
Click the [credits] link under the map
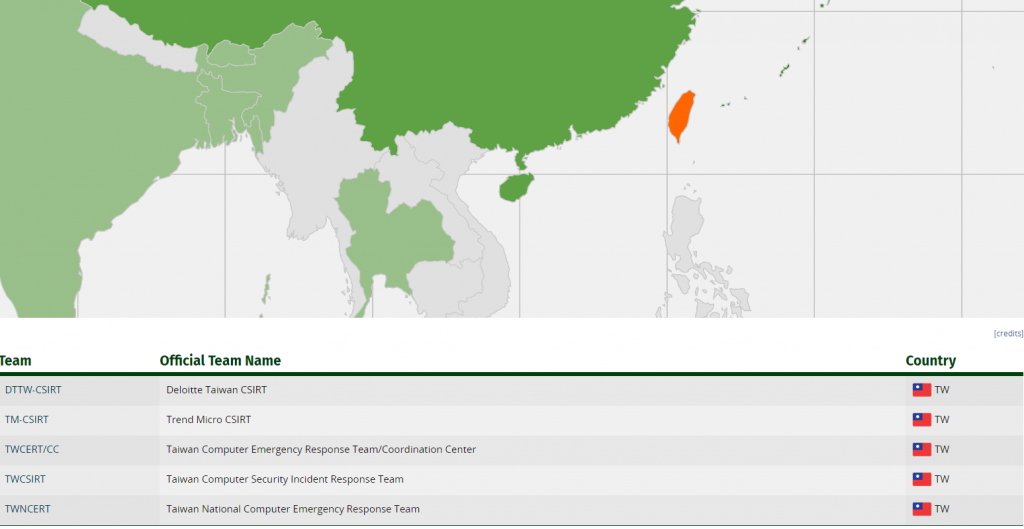pos(1008,334)
